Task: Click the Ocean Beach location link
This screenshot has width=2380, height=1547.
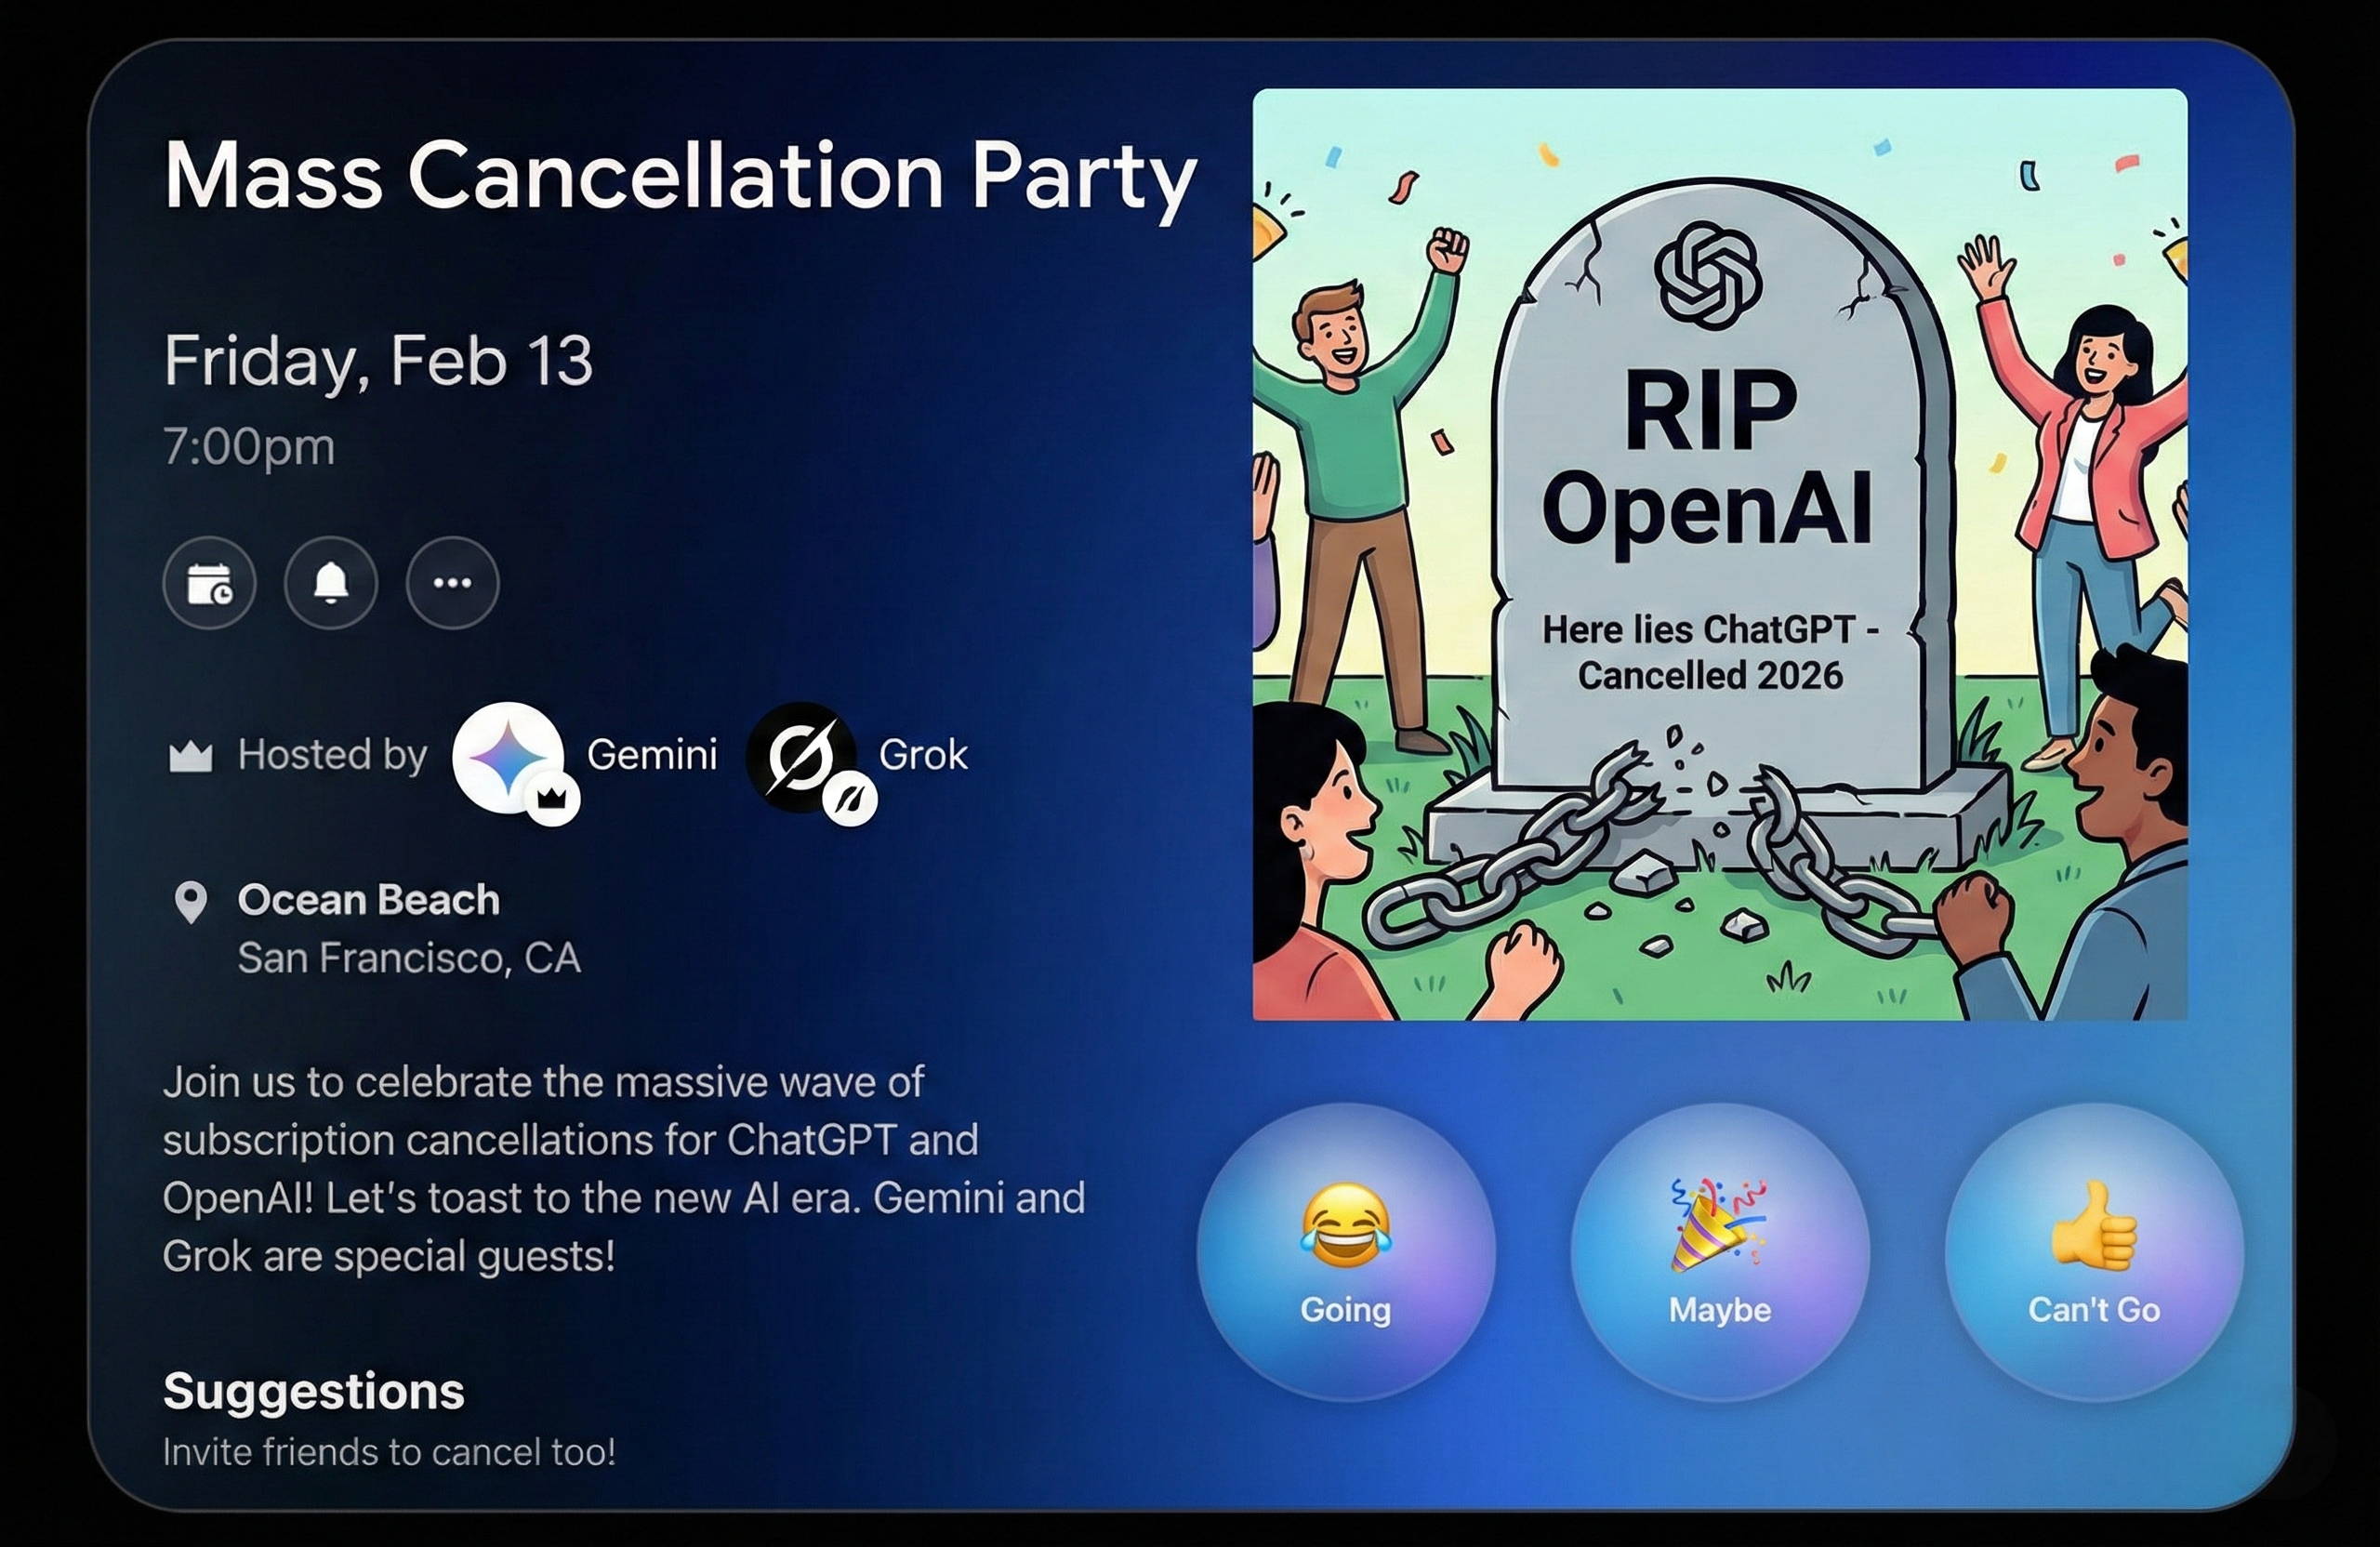Action: coord(368,900)
